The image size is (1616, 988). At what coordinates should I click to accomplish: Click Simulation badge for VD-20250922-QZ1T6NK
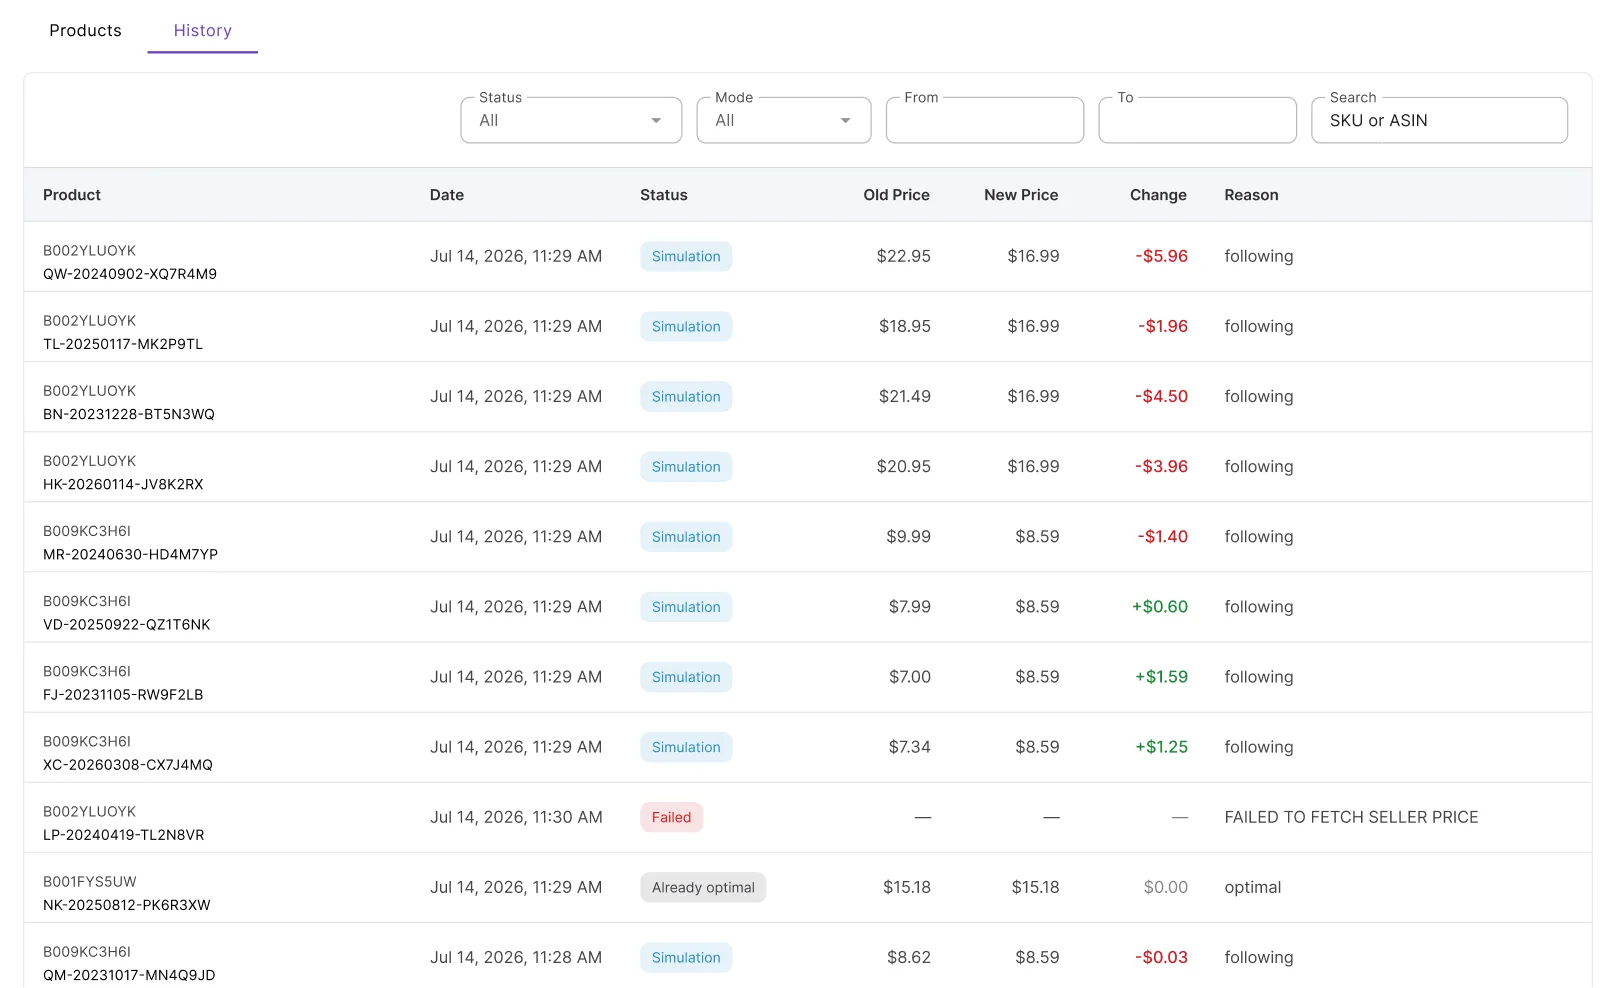[x=686, y=607]
